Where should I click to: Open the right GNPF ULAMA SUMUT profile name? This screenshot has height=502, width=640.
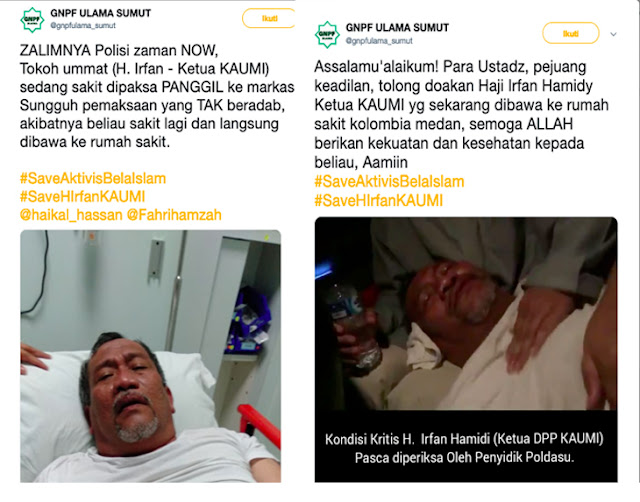point(397,28)
